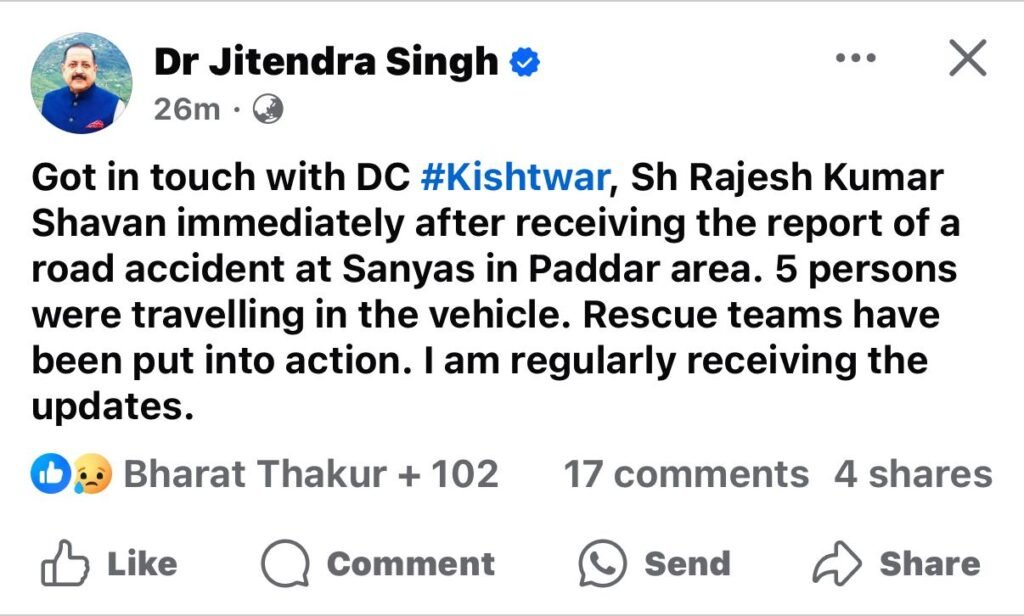1024x616 pixels.
Task: View reactions from Bharat Thakur + 102
Action: pyautogui.click(x=310, y=474)
